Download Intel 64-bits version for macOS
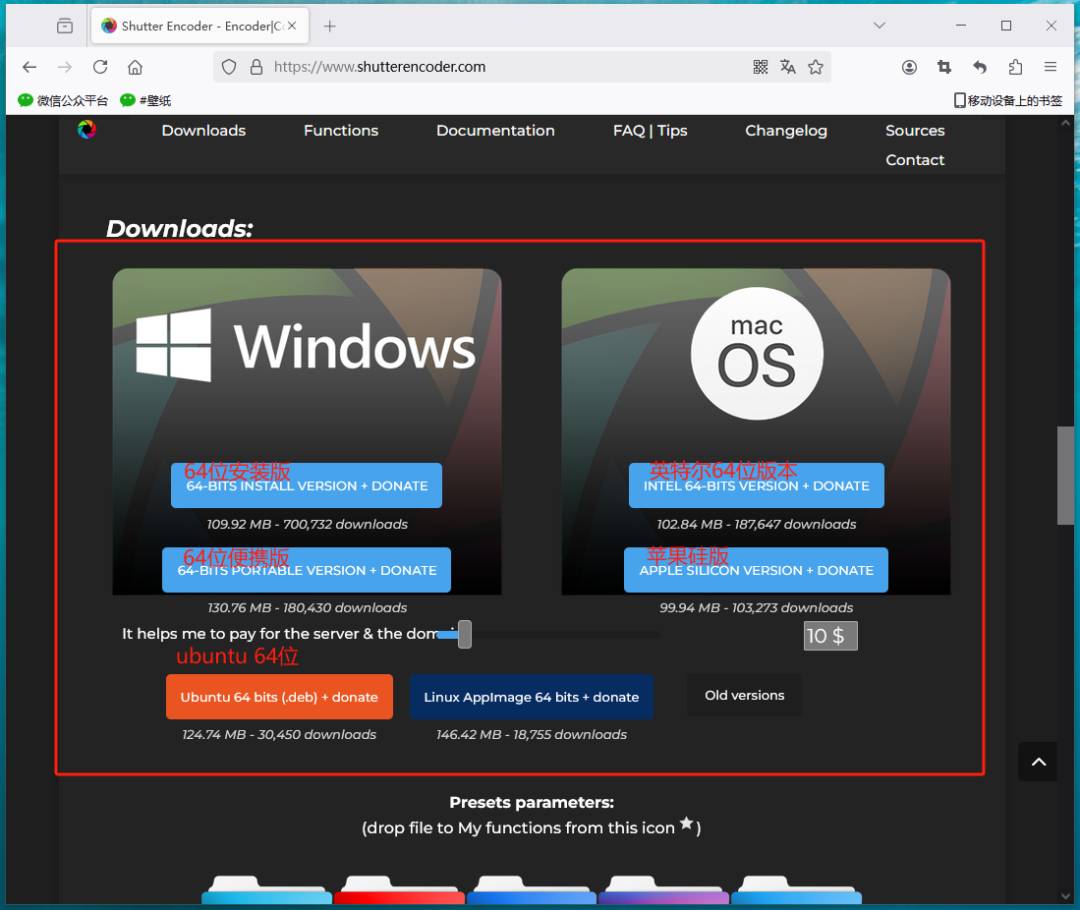The height and width of the screenshot is (910, 1080). [756, 486]
